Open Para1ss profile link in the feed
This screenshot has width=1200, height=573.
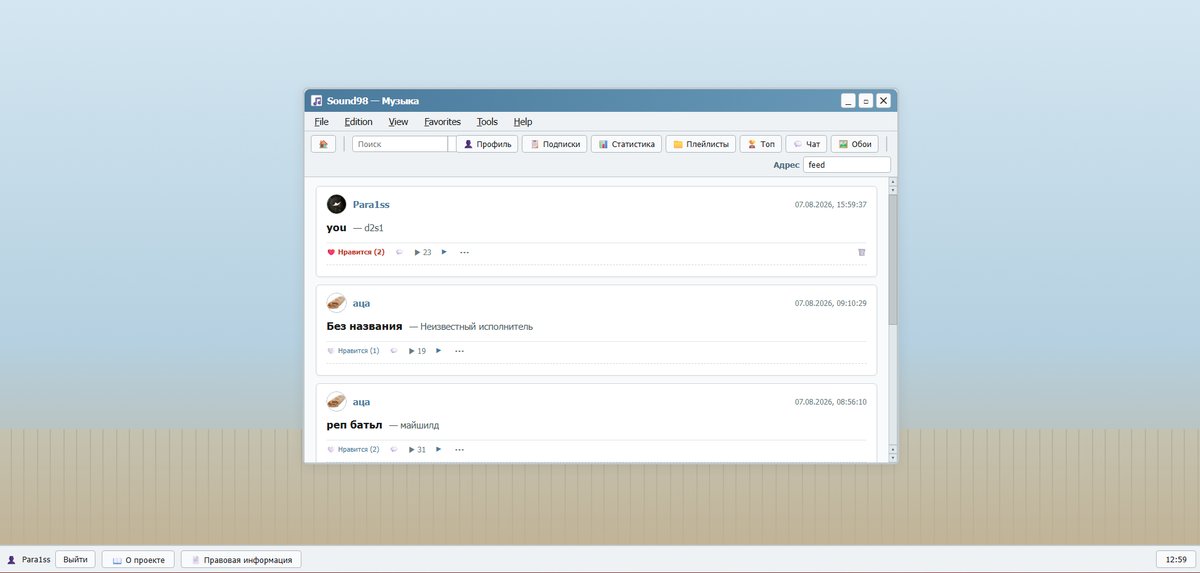click(x=371, y=204)
